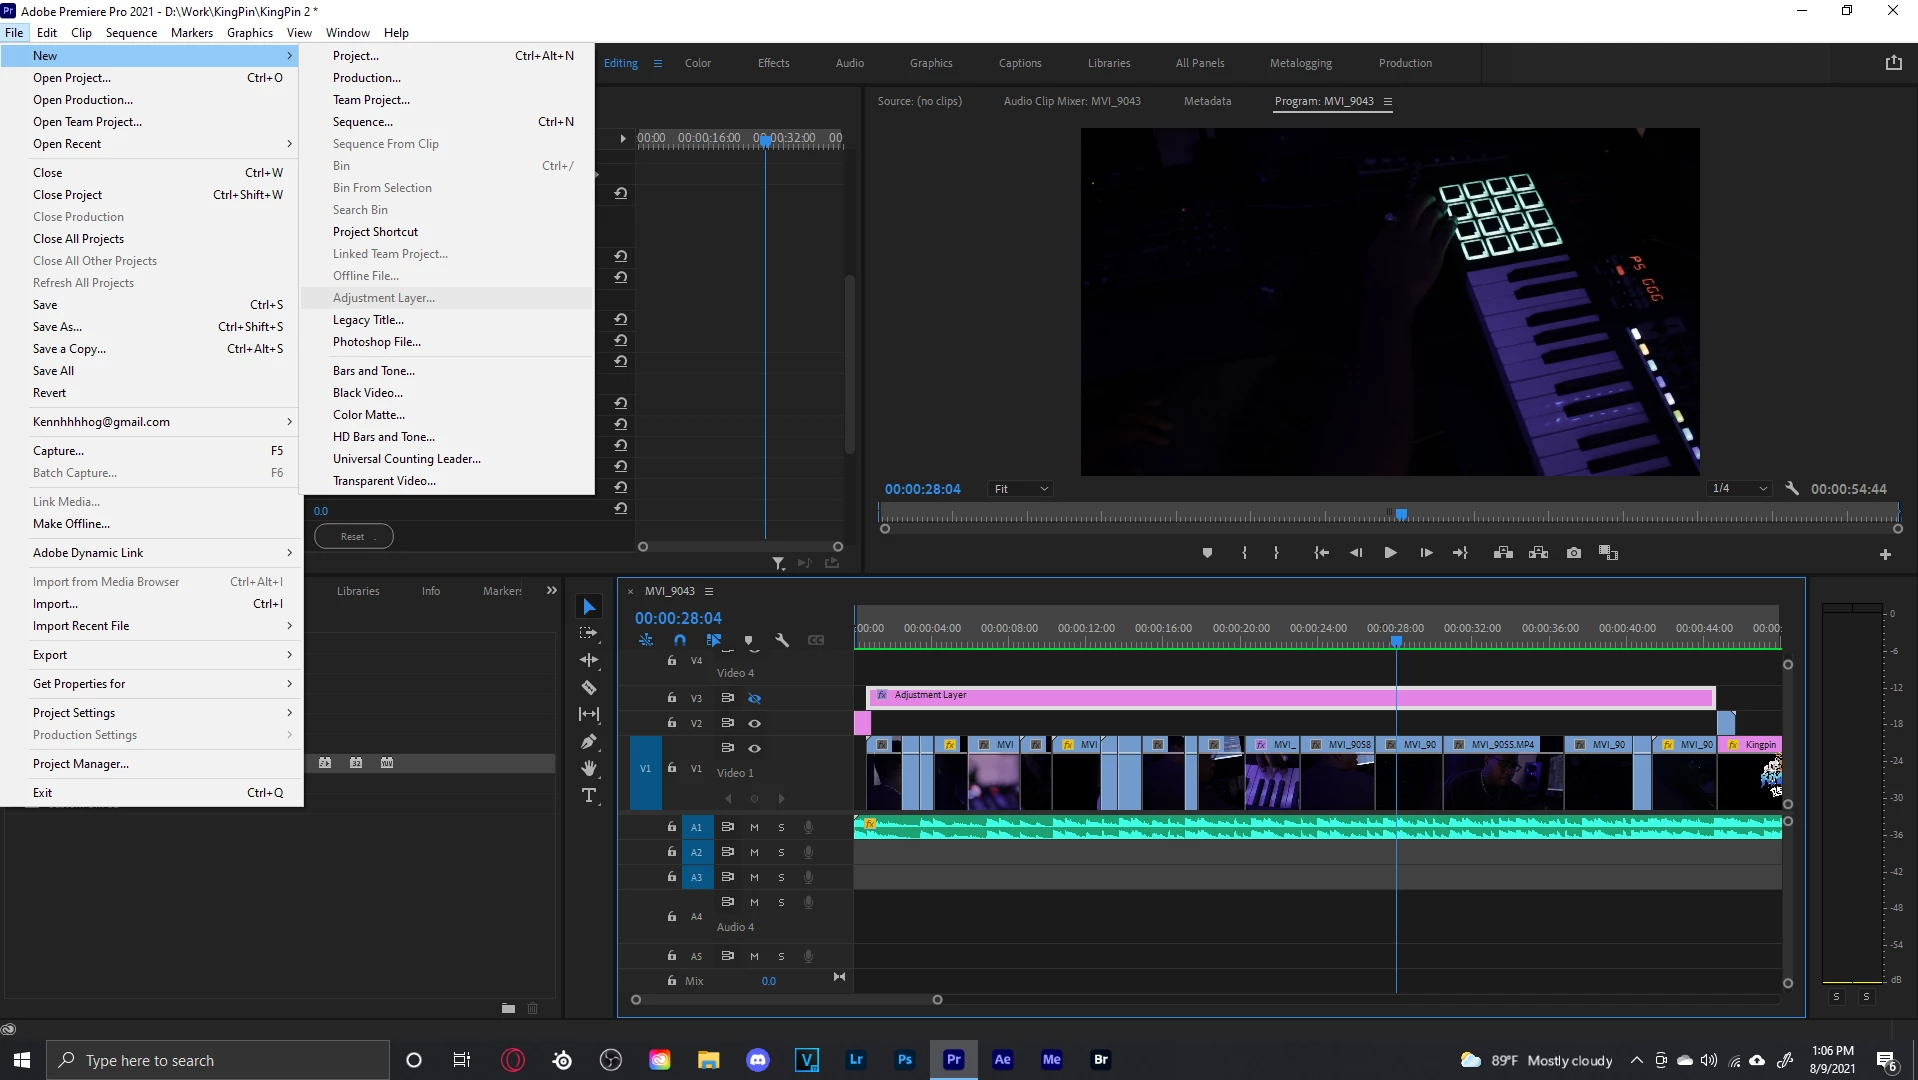Select the Pen tool
The width and height of the screenshot is (1918, 1080).
tap(589, 741)
